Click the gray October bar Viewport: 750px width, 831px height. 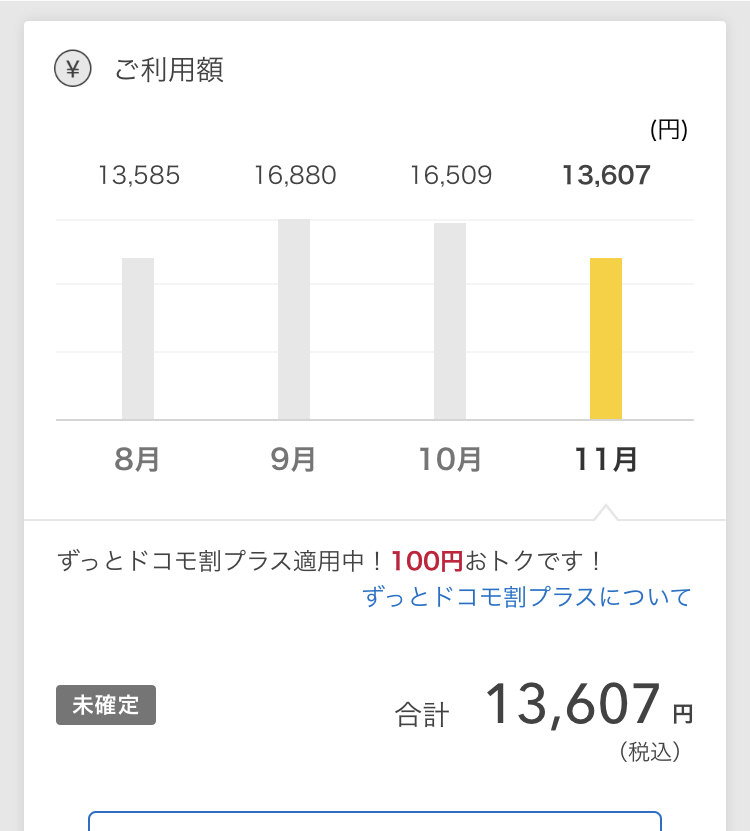(x=450, y=321)
